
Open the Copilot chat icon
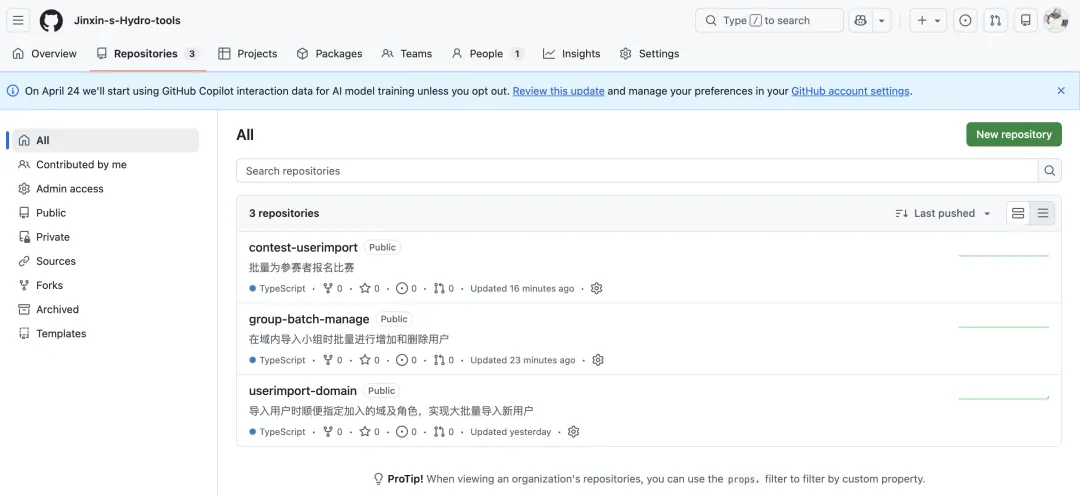pos(860,20)
